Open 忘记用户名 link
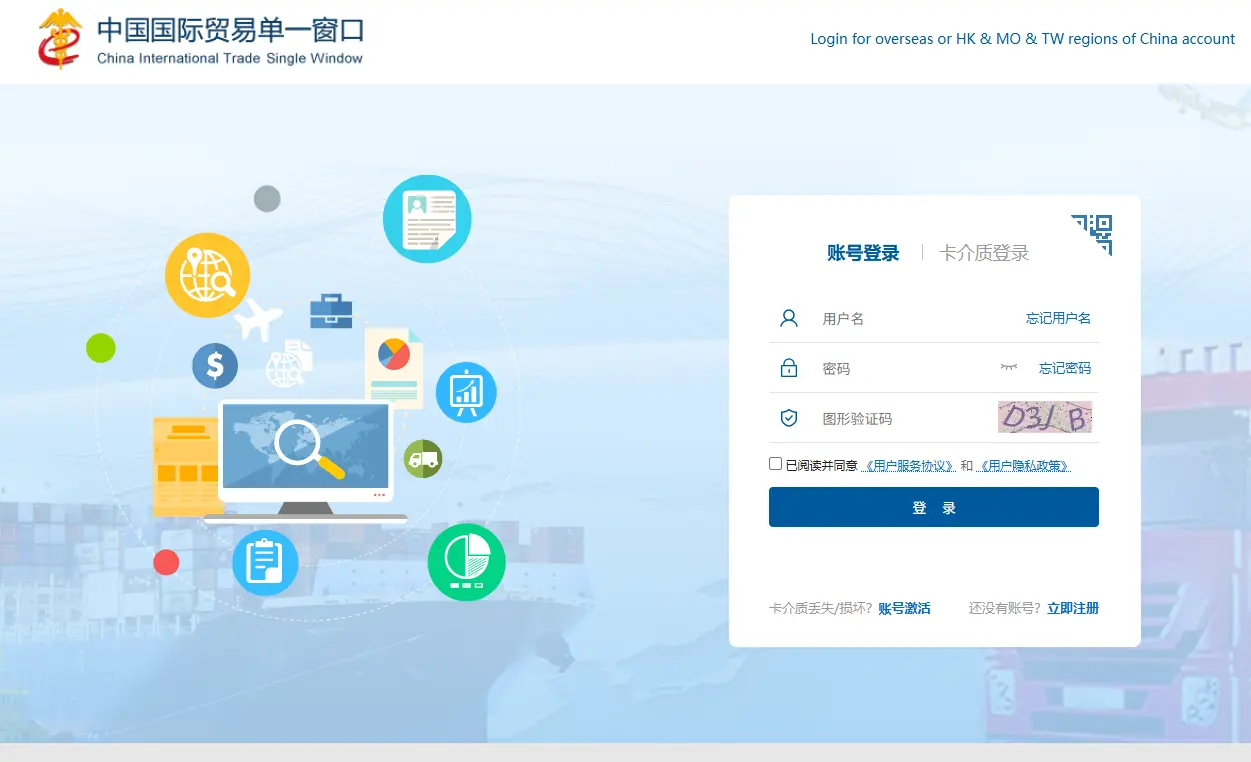 [x=1058, y=319]
